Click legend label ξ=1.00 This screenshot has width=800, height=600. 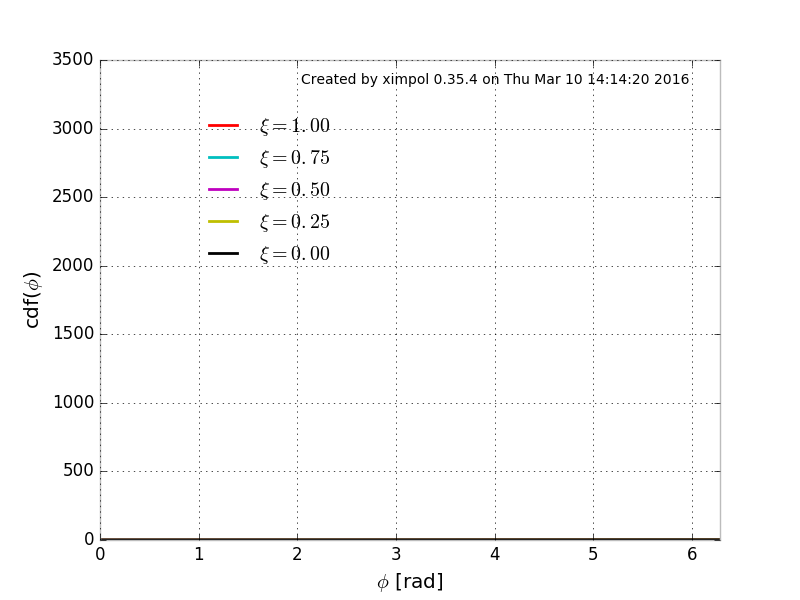point(295,126)
